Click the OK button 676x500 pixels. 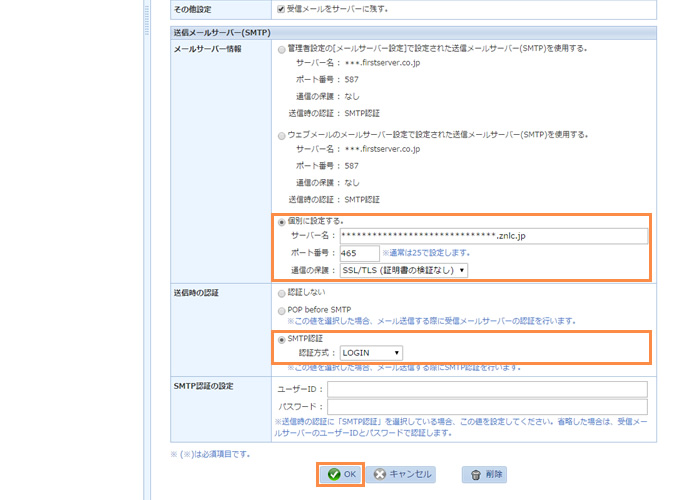point(341,475)
